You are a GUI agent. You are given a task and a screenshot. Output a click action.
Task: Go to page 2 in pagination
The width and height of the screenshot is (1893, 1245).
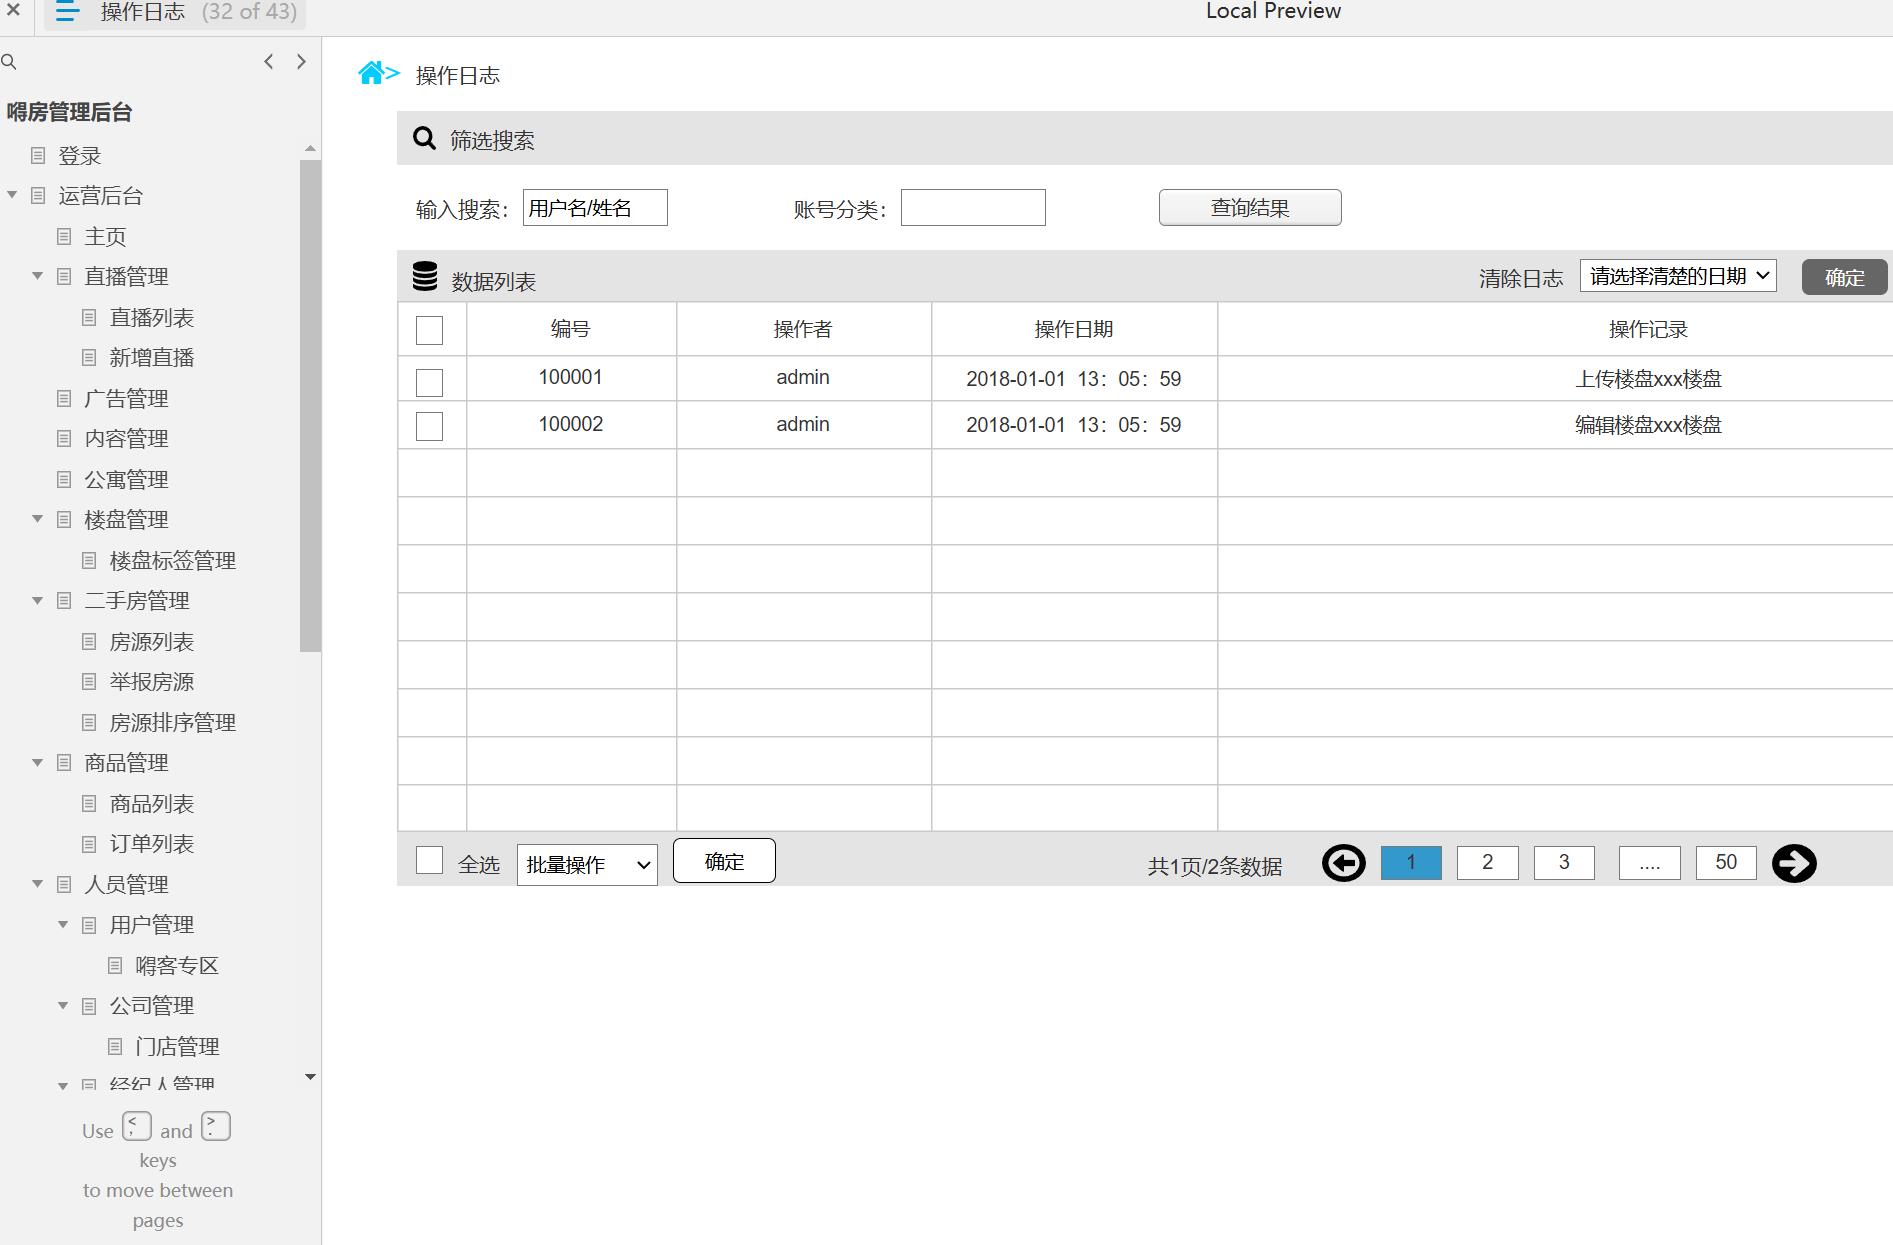click(1487, 862)
